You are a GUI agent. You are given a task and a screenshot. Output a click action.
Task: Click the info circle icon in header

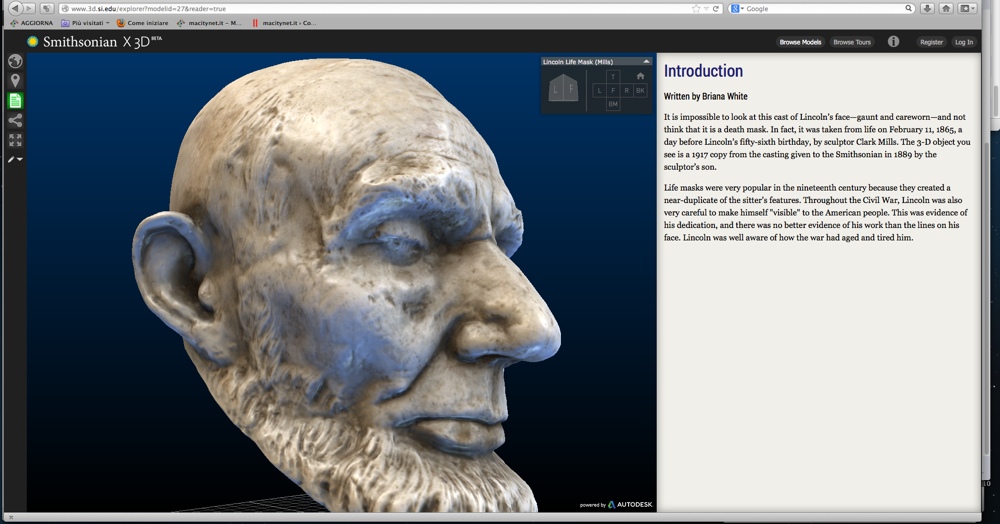coord(893,41)
